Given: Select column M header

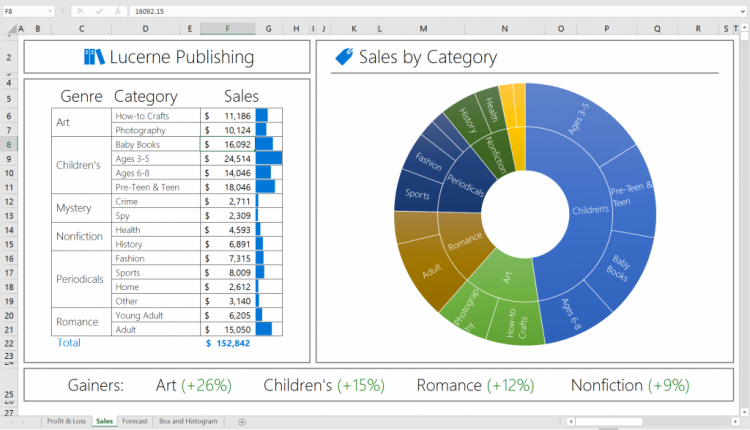Looking at the screenshot, I should coord(423,29).
